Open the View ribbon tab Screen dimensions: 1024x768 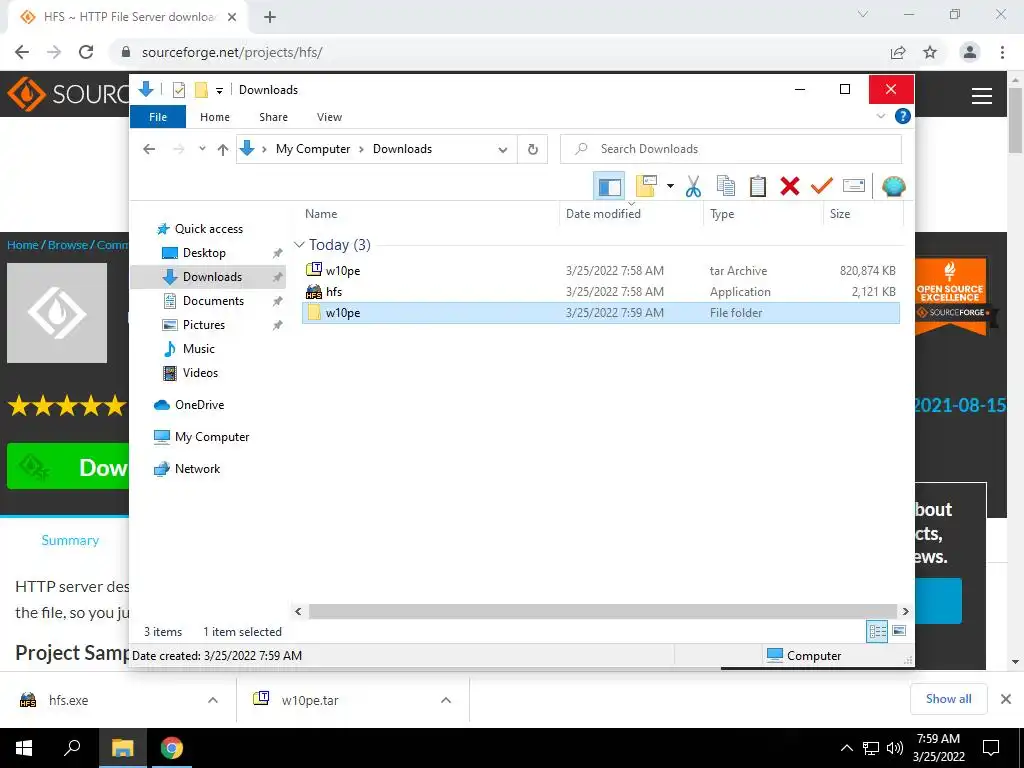coord(329,117)
